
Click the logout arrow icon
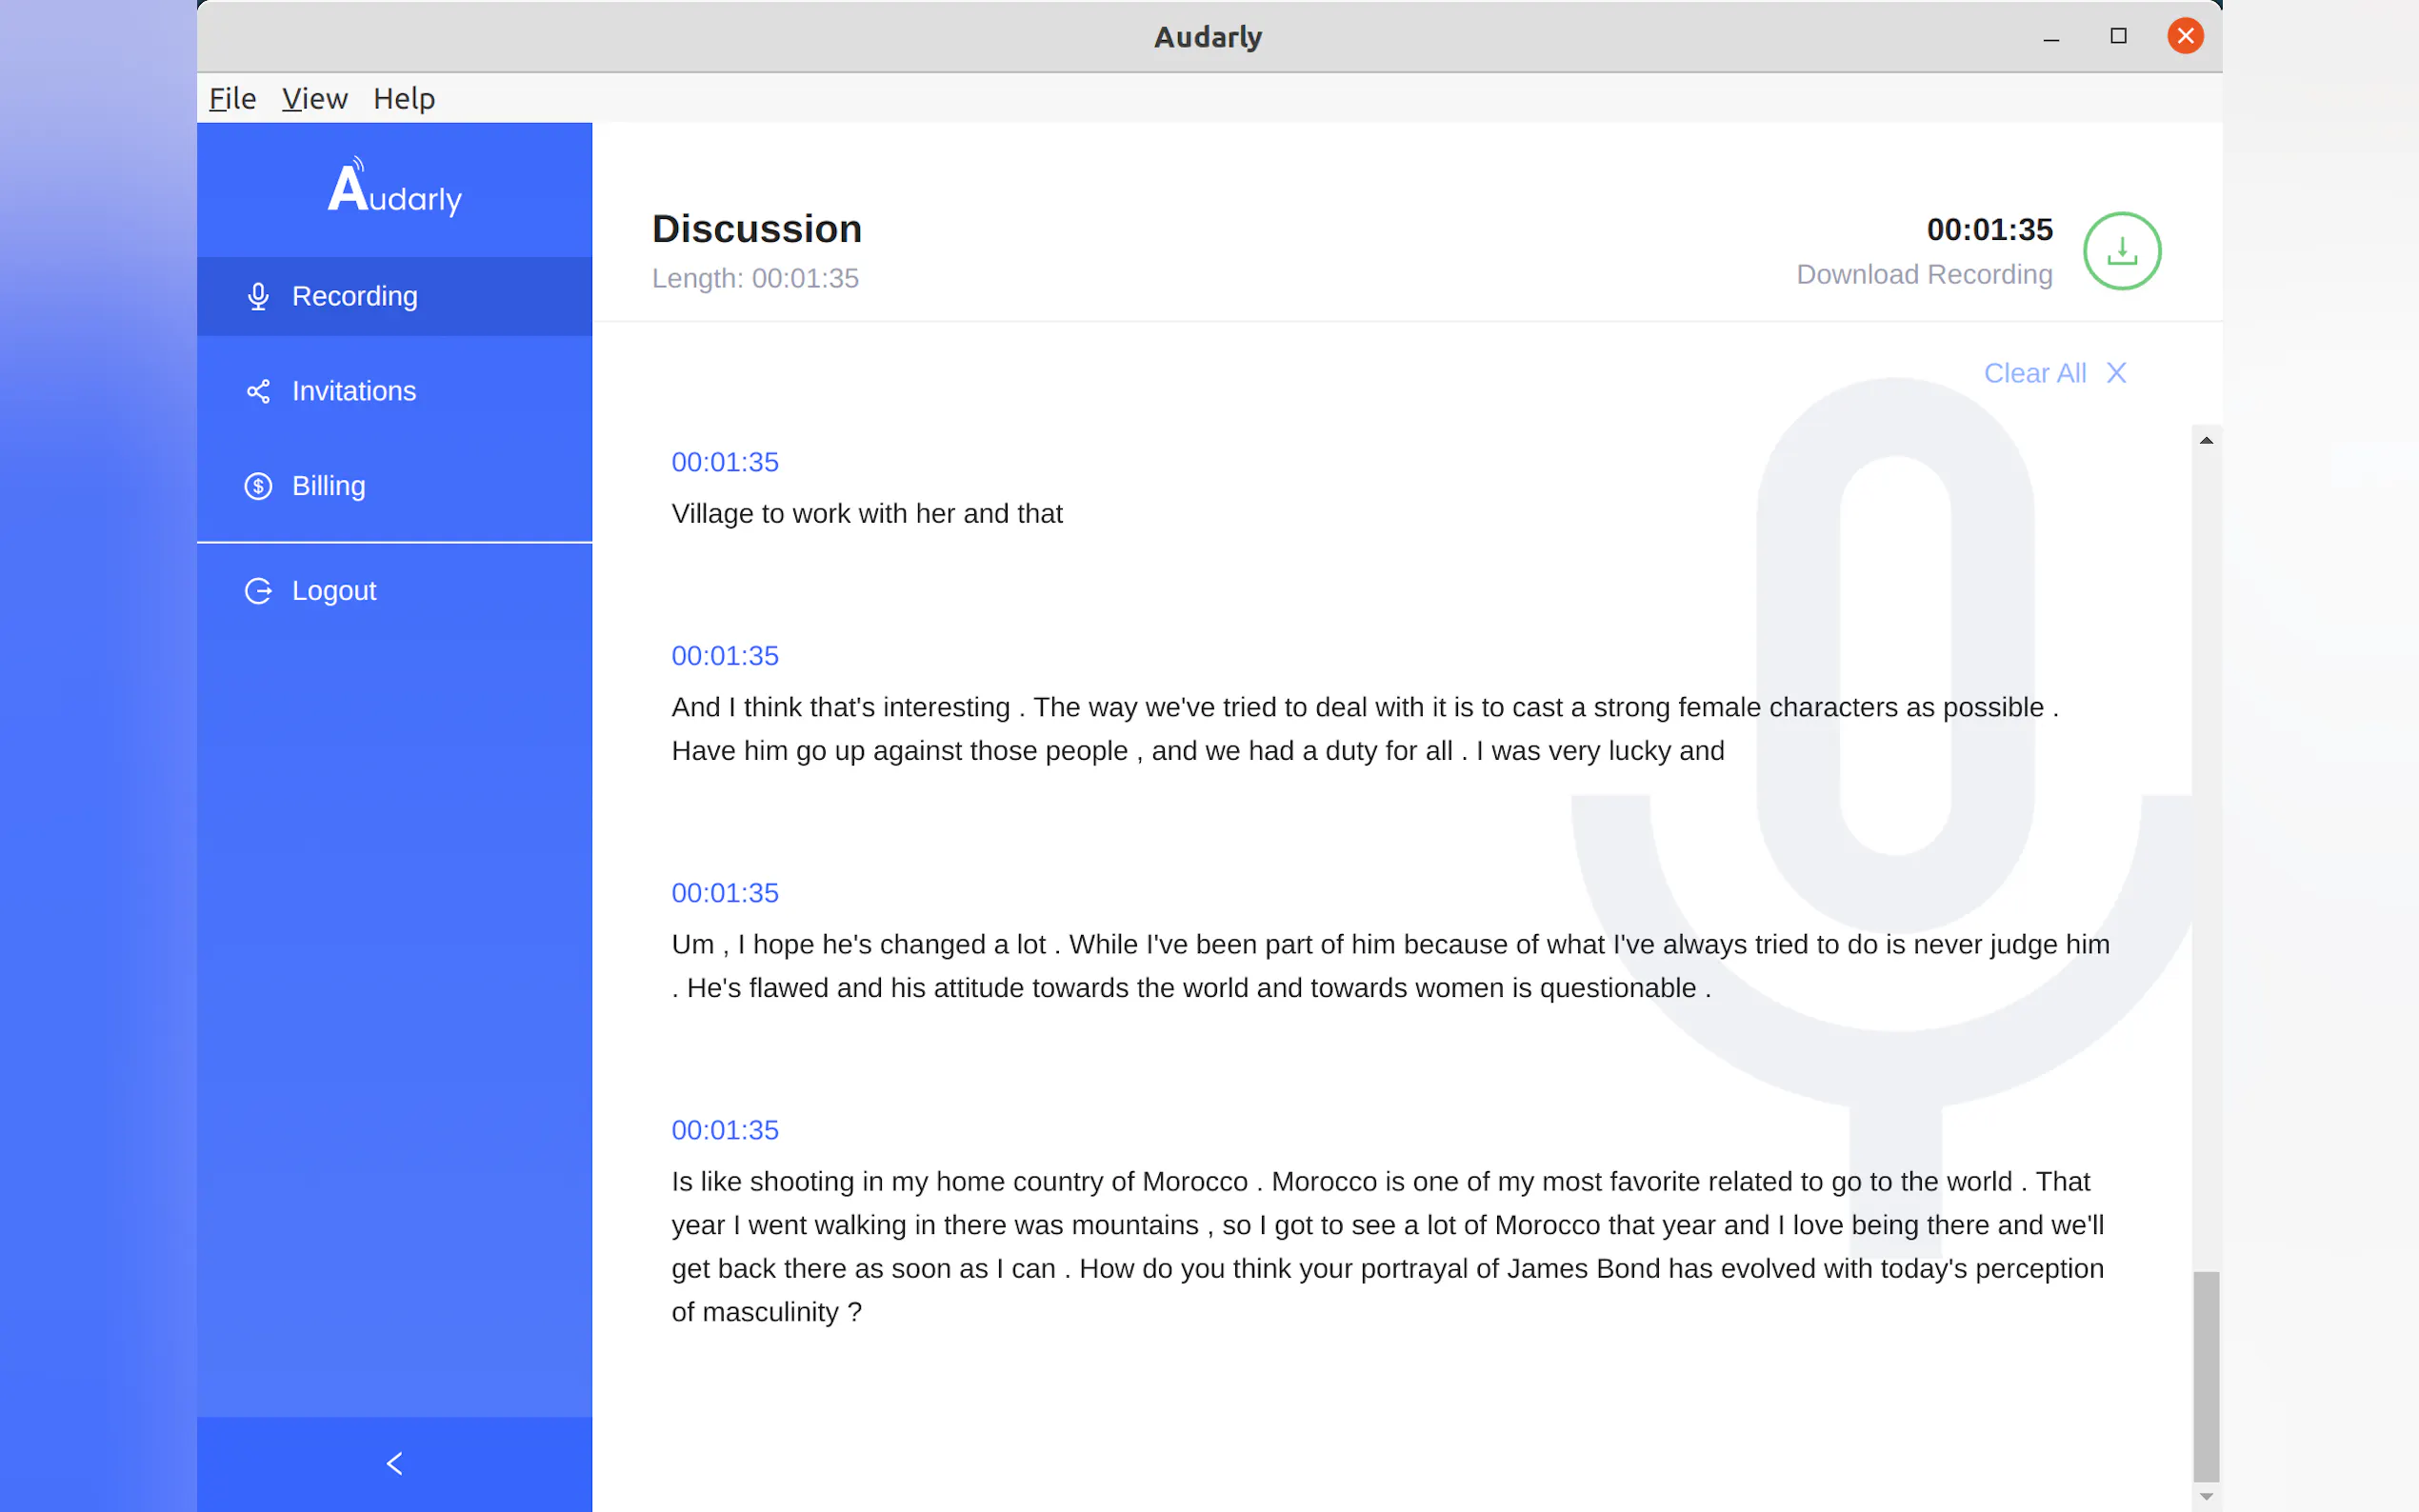[258, 591]
